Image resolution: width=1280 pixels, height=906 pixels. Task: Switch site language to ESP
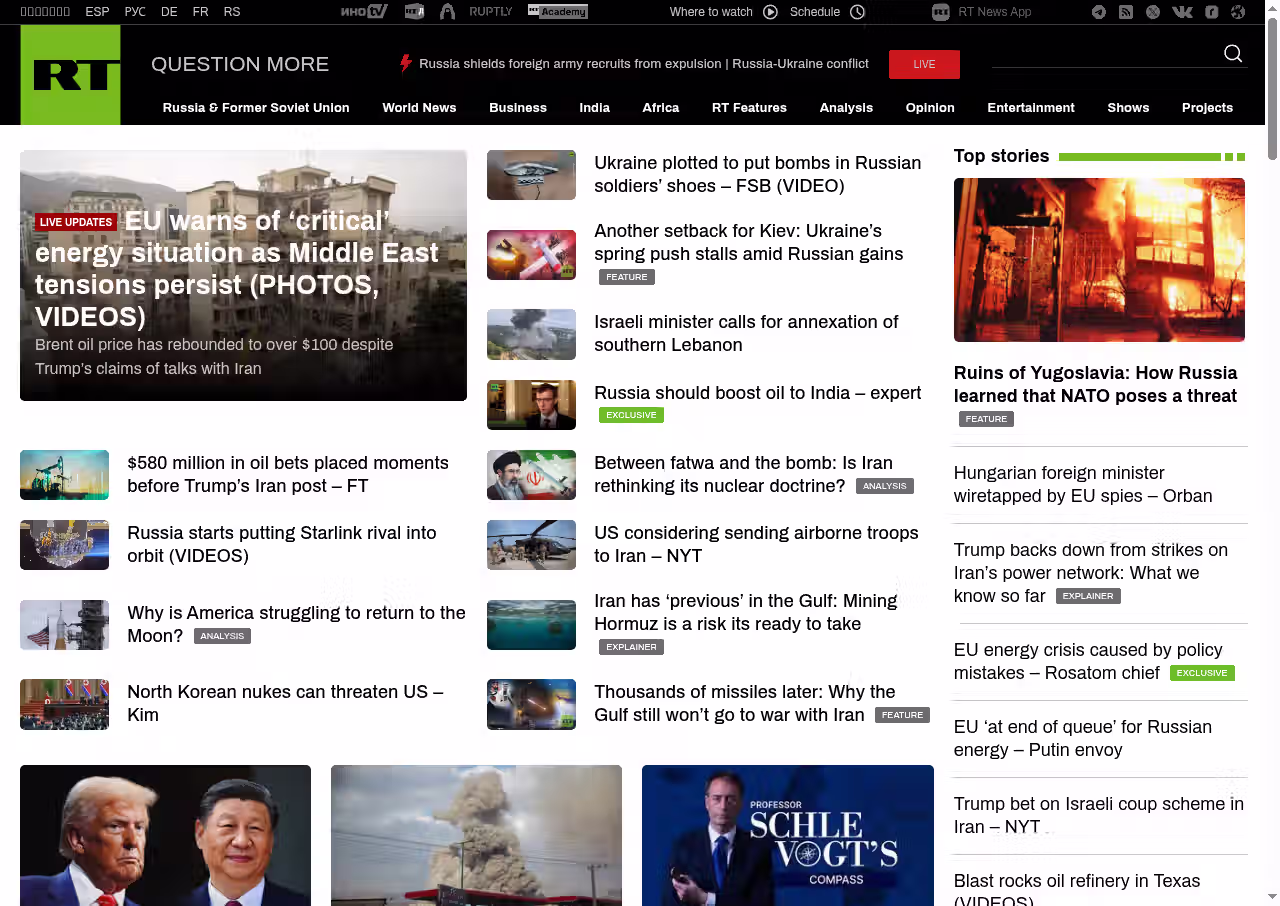click(97, 12)
